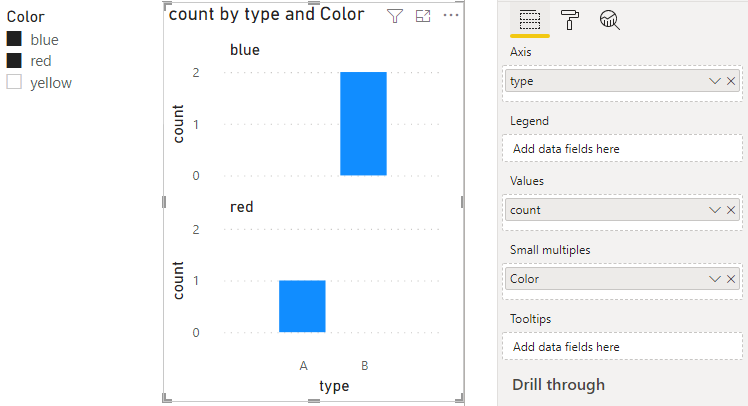Image resolution: width=748 pixels, height=406 pixels.
Task: Remove the count field from Values
Action: (x=731, y=210)
